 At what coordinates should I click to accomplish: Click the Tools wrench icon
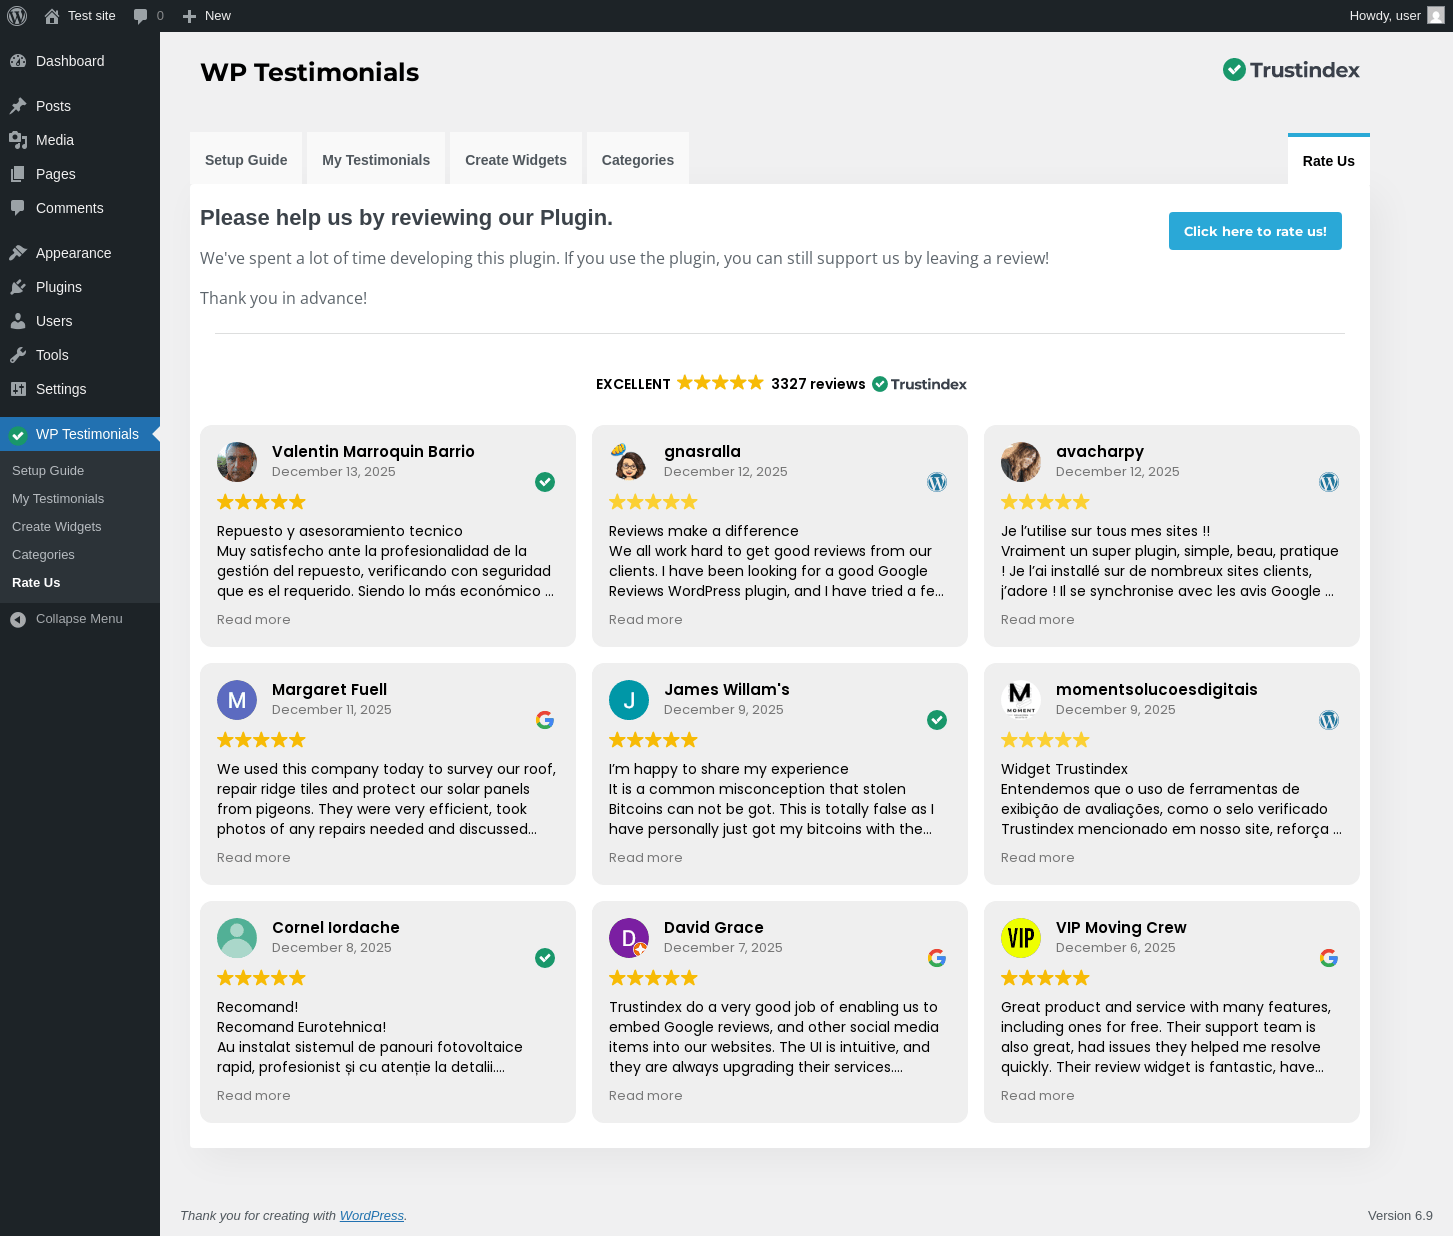coord(18,355)
